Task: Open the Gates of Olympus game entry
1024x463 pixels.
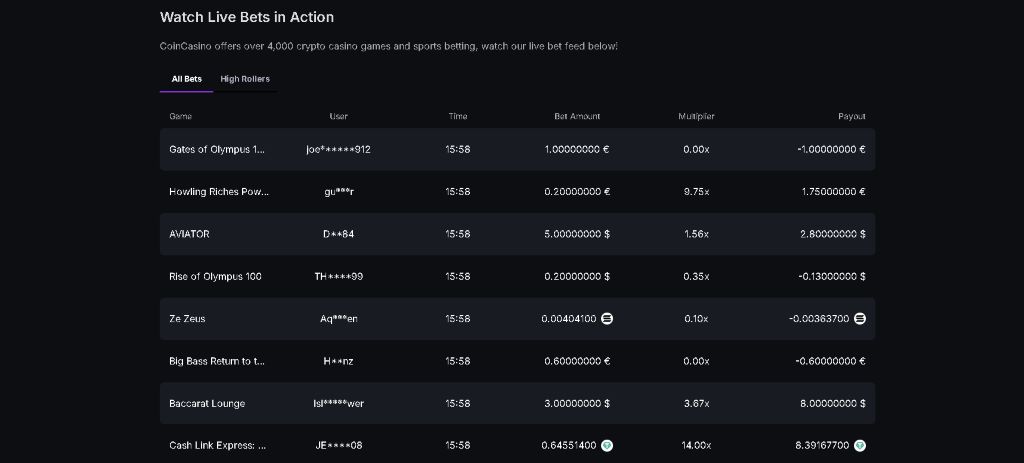Action: [217, 150]
